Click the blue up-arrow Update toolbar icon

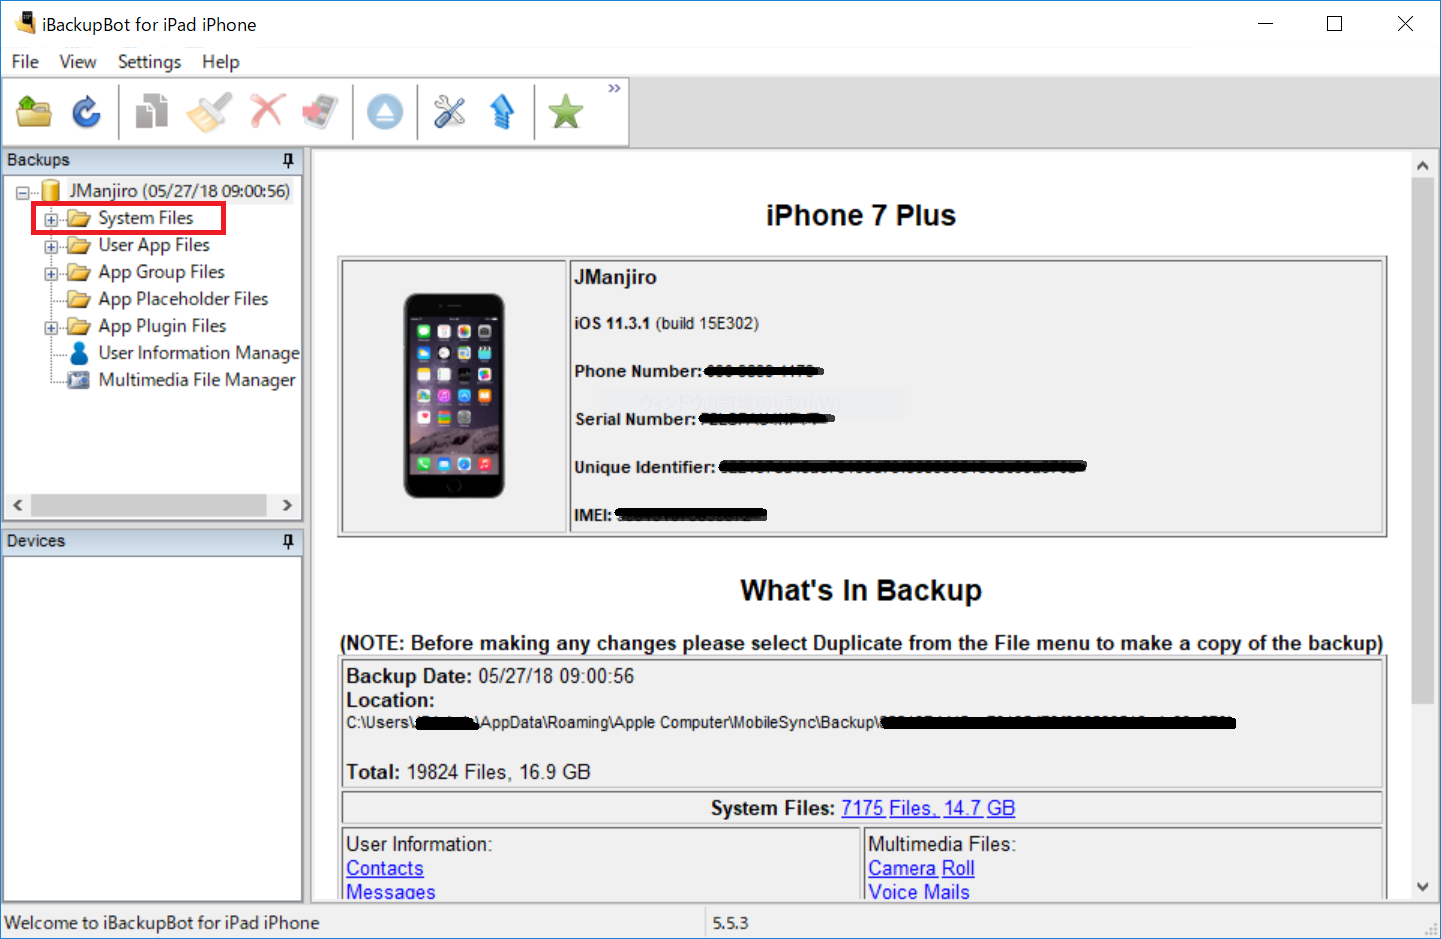point(502,111)
